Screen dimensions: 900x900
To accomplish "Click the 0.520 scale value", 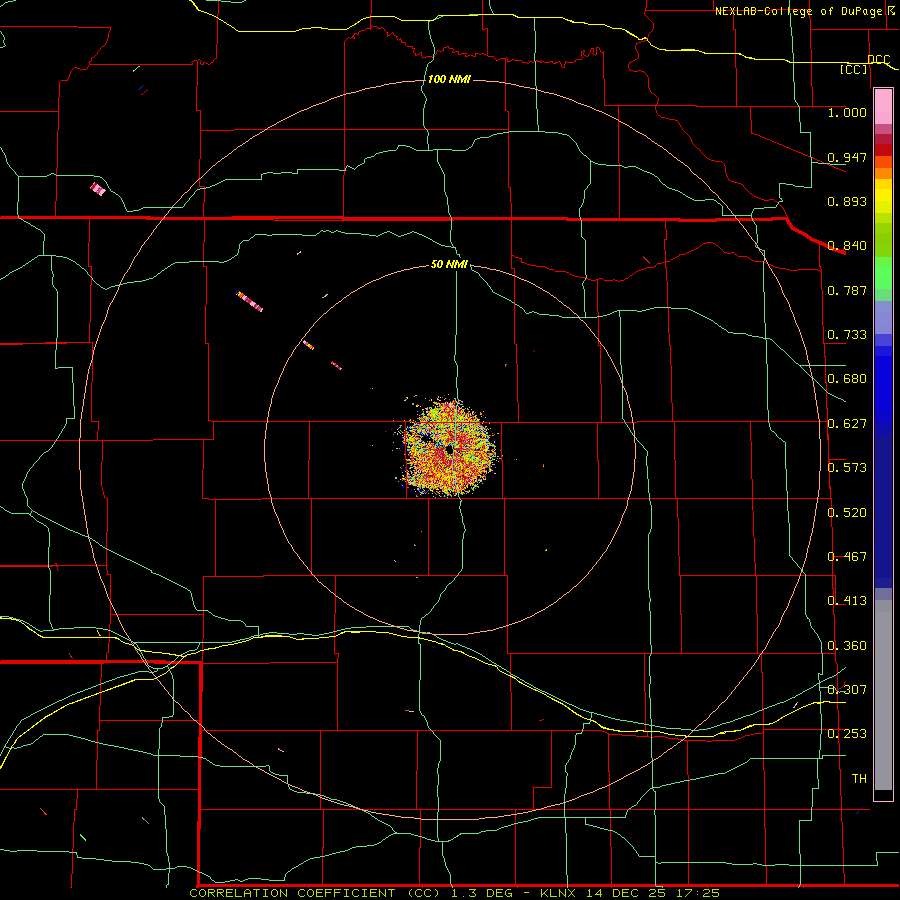I will click(847, 513).
